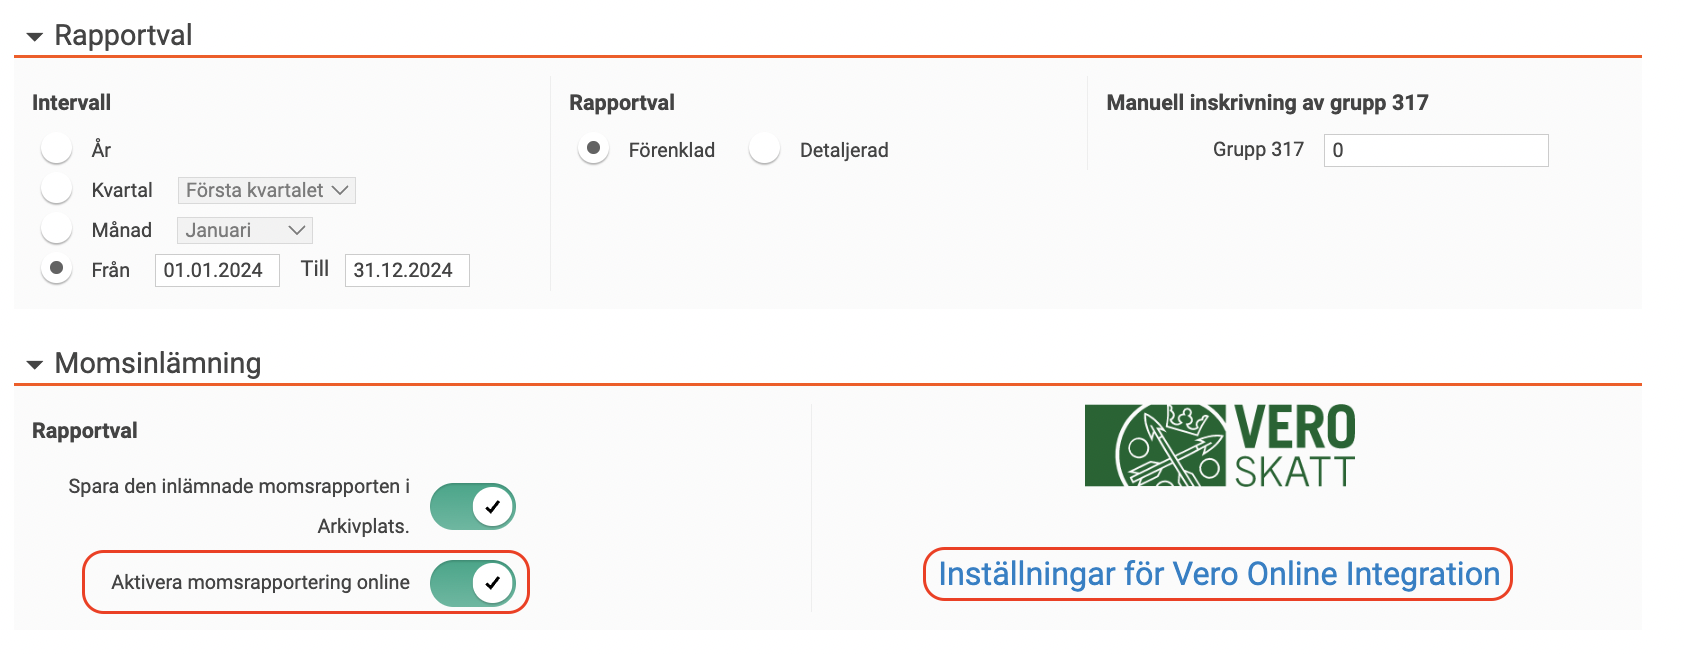
Task: Open the Första kvartalet dropdown
Action: [x=266, y=190]
